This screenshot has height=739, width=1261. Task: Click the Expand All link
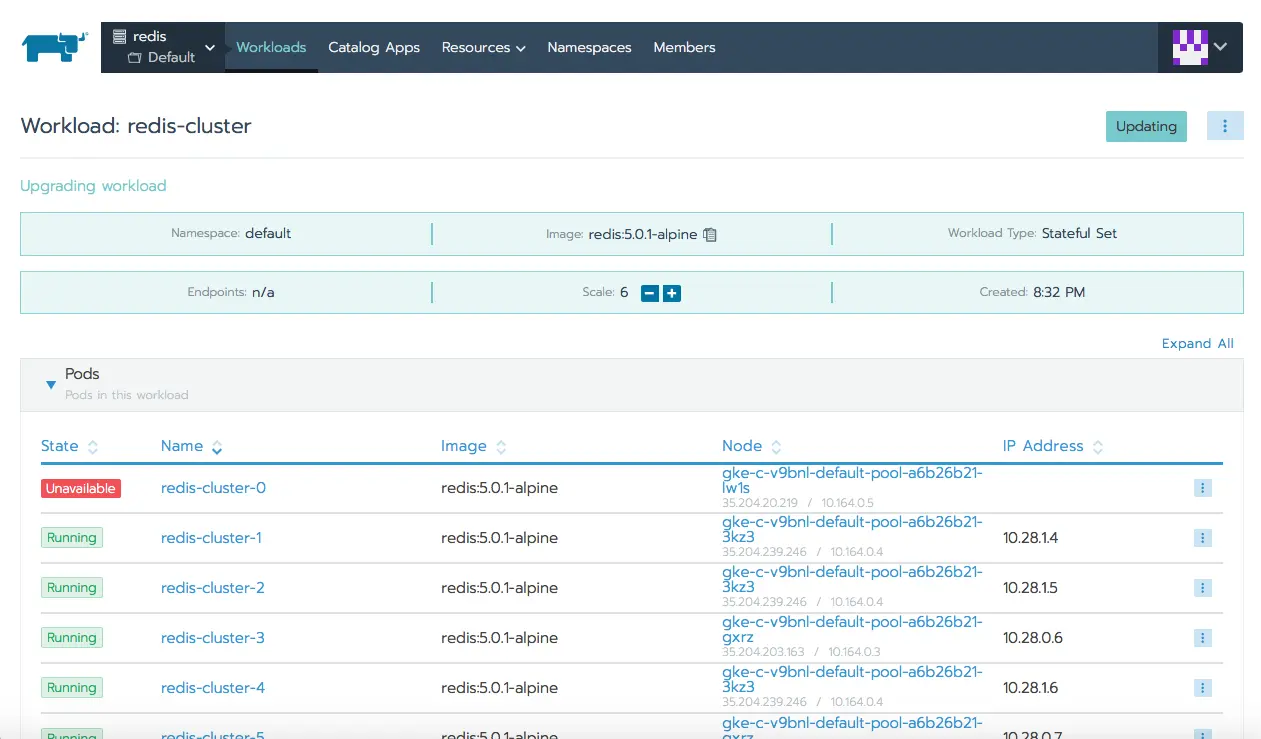tap(1197, 343)
